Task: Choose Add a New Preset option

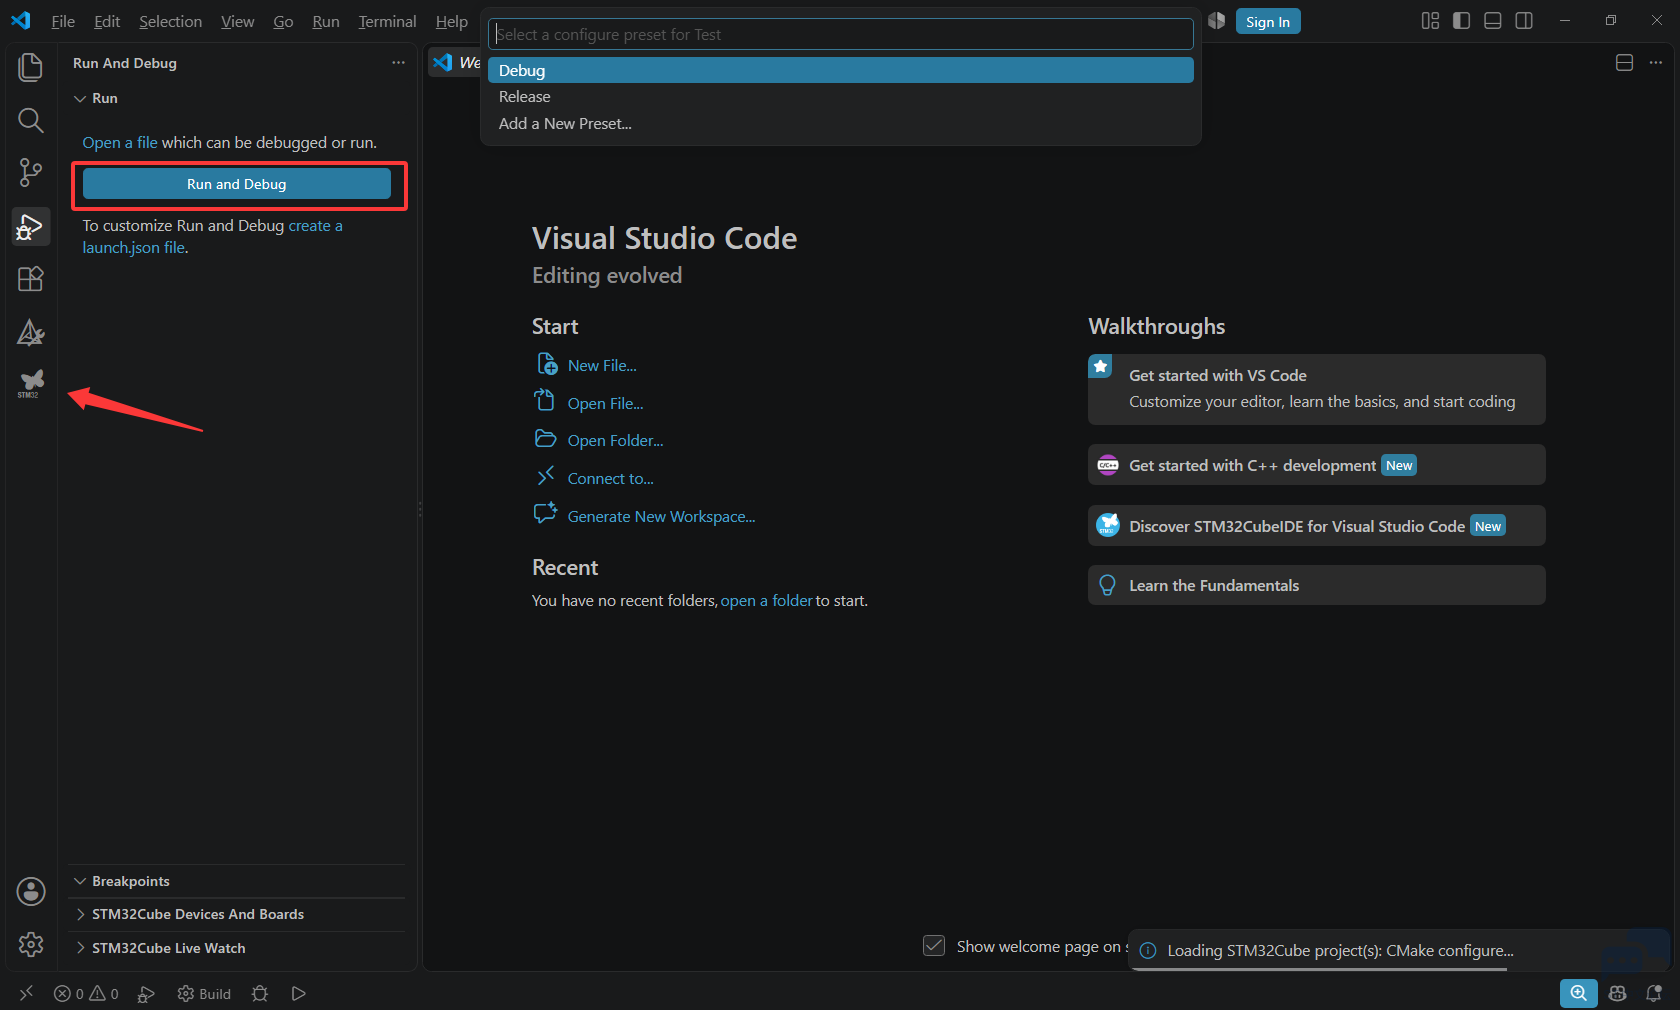Action: pyautogui.click(x=840, y=124)
